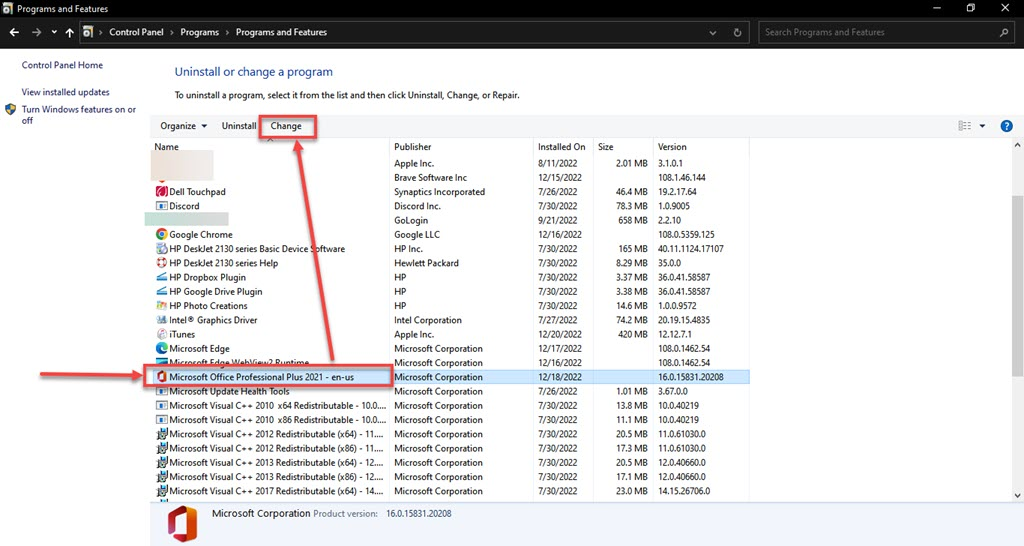Click the Programs and Features title bar icon

(x=8, y=8)
